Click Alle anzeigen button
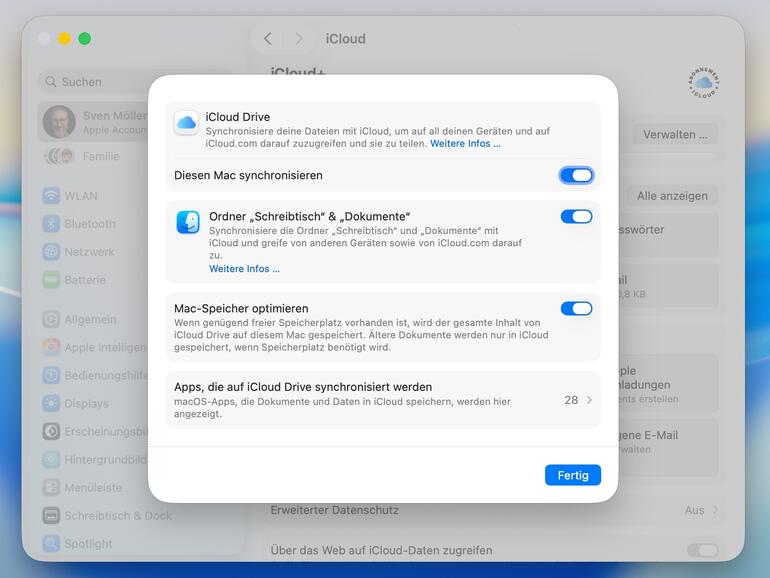Viewport: 770px width, 578px height. pyautogui.click(x=672, y=196)
